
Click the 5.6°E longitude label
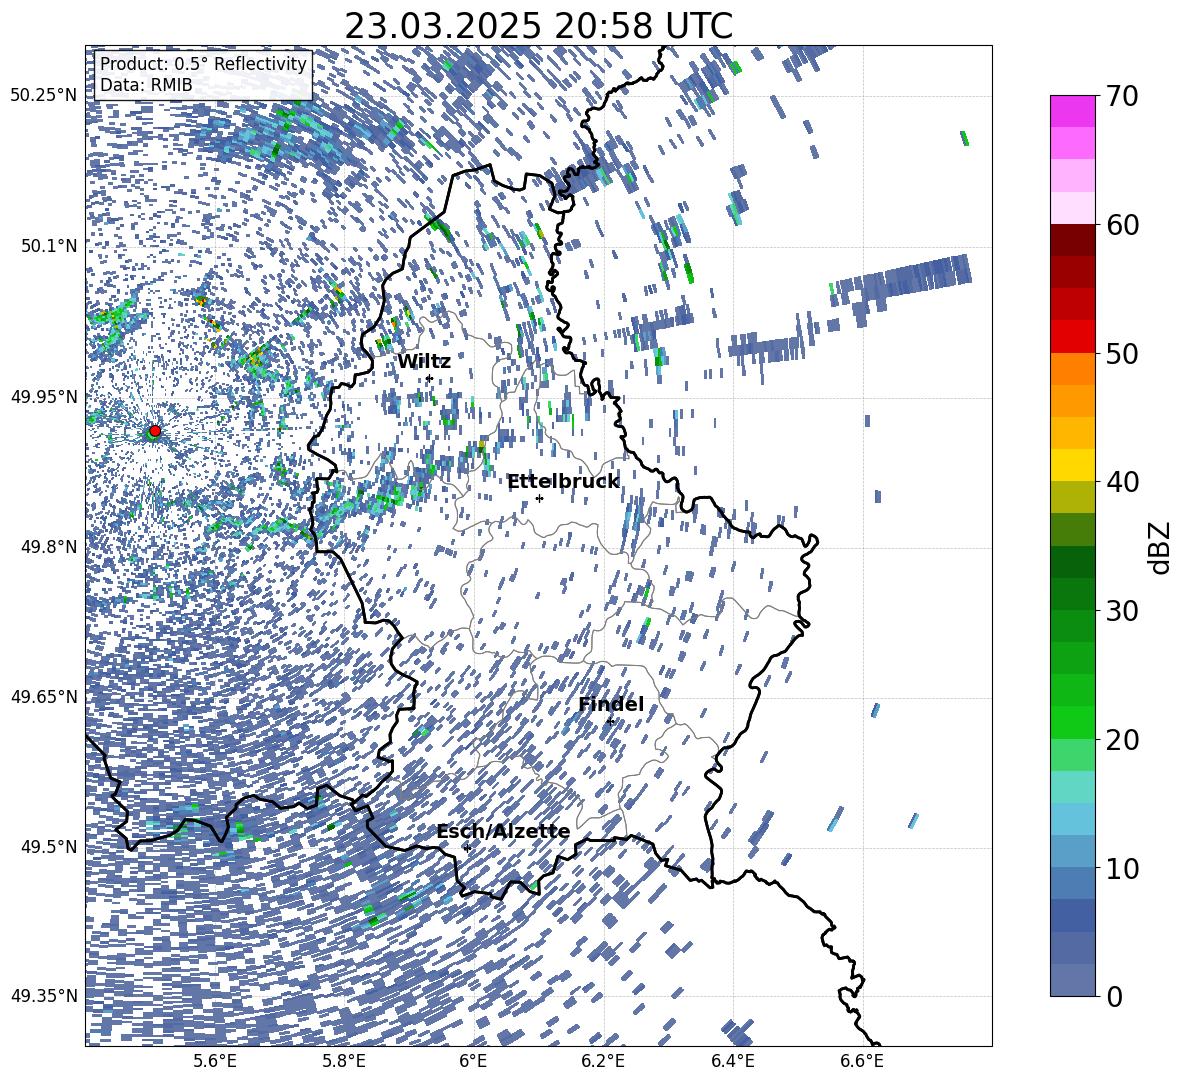click(x=214, y=1061)
